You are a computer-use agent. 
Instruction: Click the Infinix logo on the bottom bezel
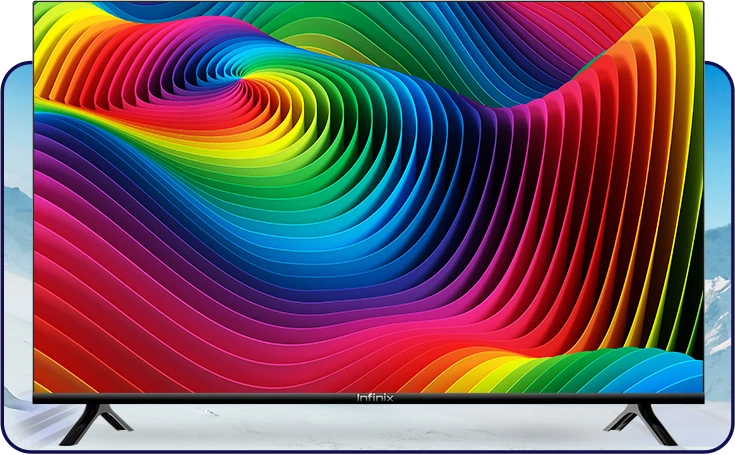376,398
